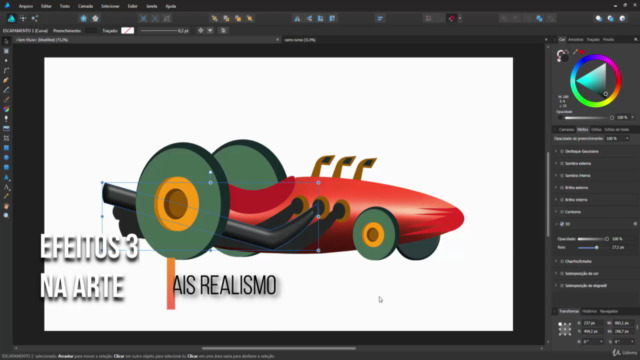Select the Fill gradient tool
This screenshot has height=360, width=640.
(6, 109)
